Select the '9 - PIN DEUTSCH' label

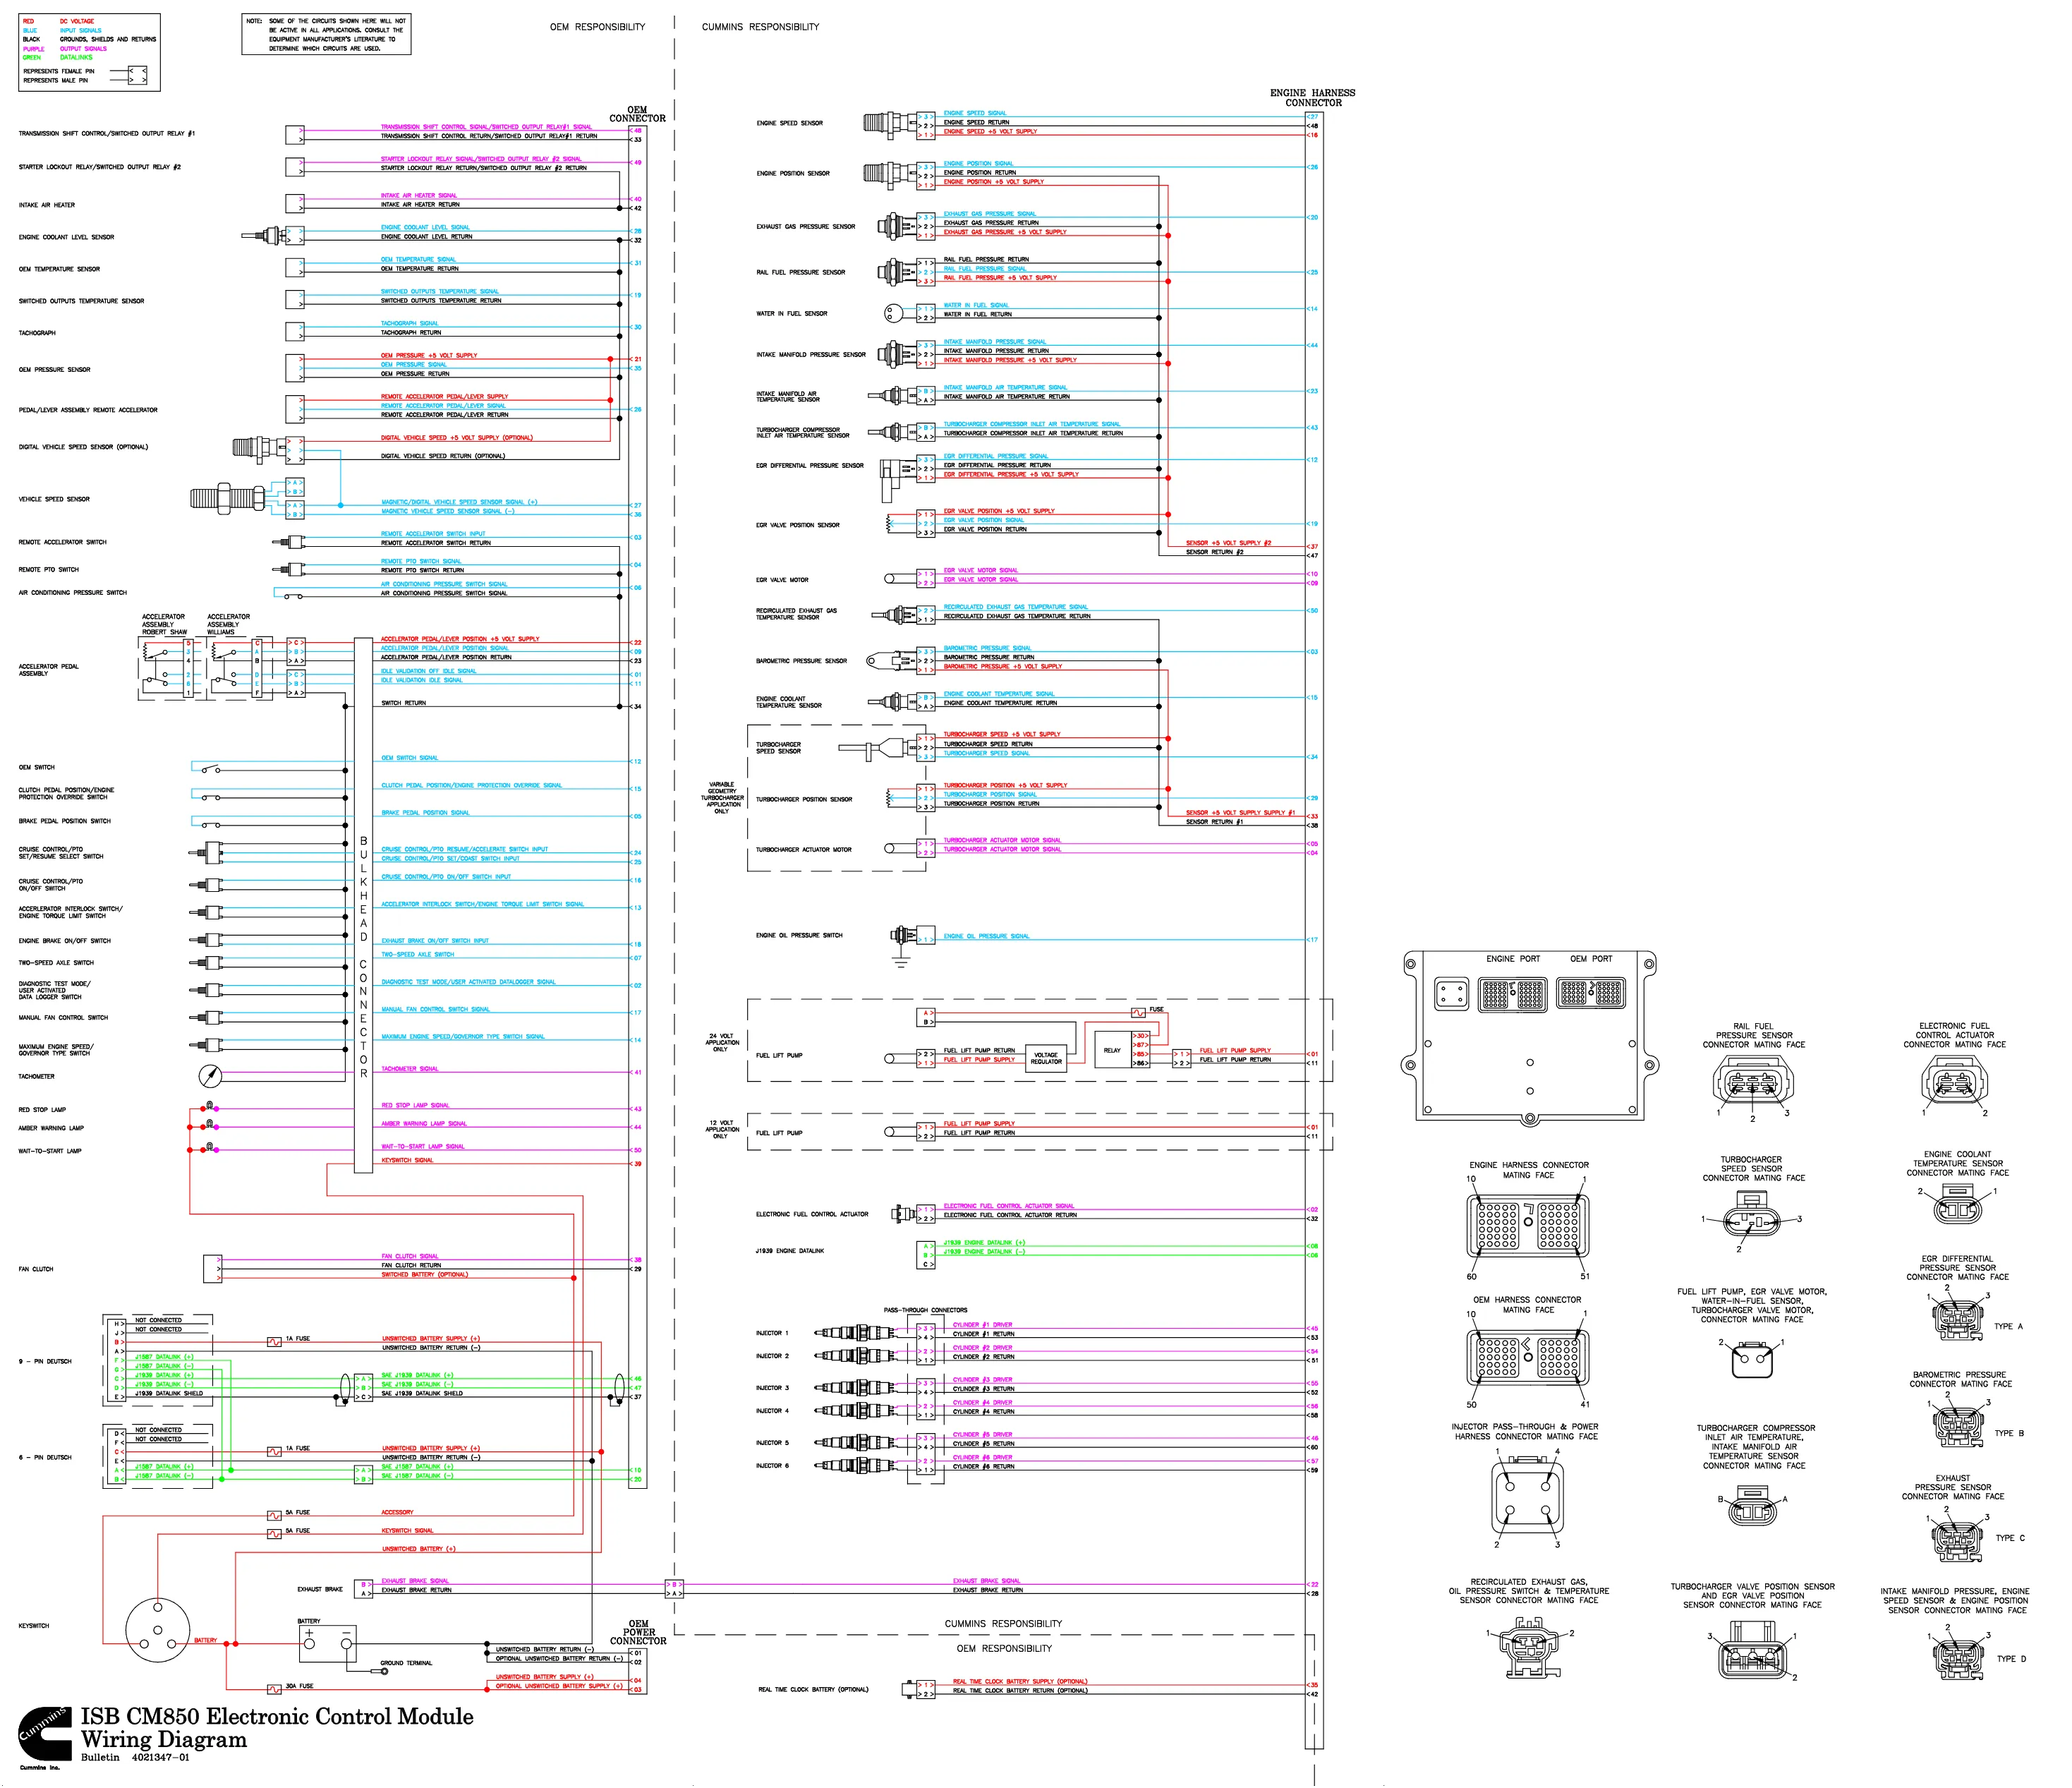click(x=45, y=1361)
